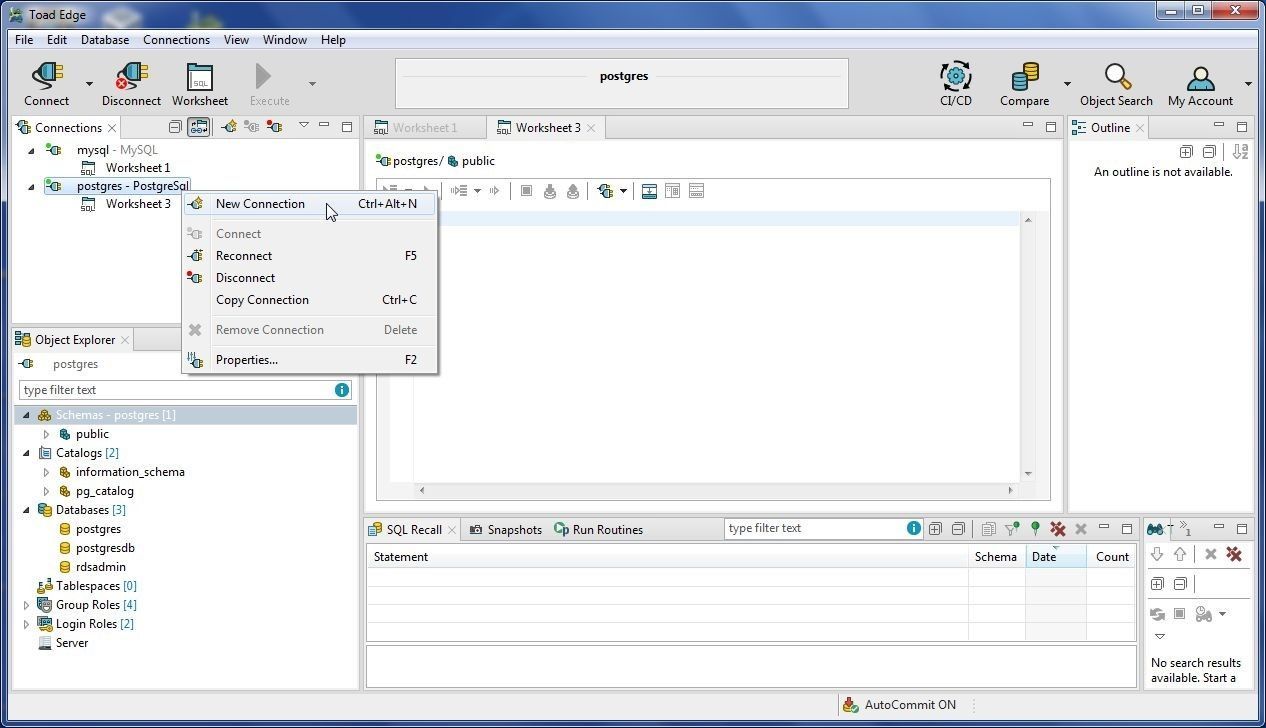Collapse the Databases node
Screen dimensions: 1266x728
[x=27, y=510]
